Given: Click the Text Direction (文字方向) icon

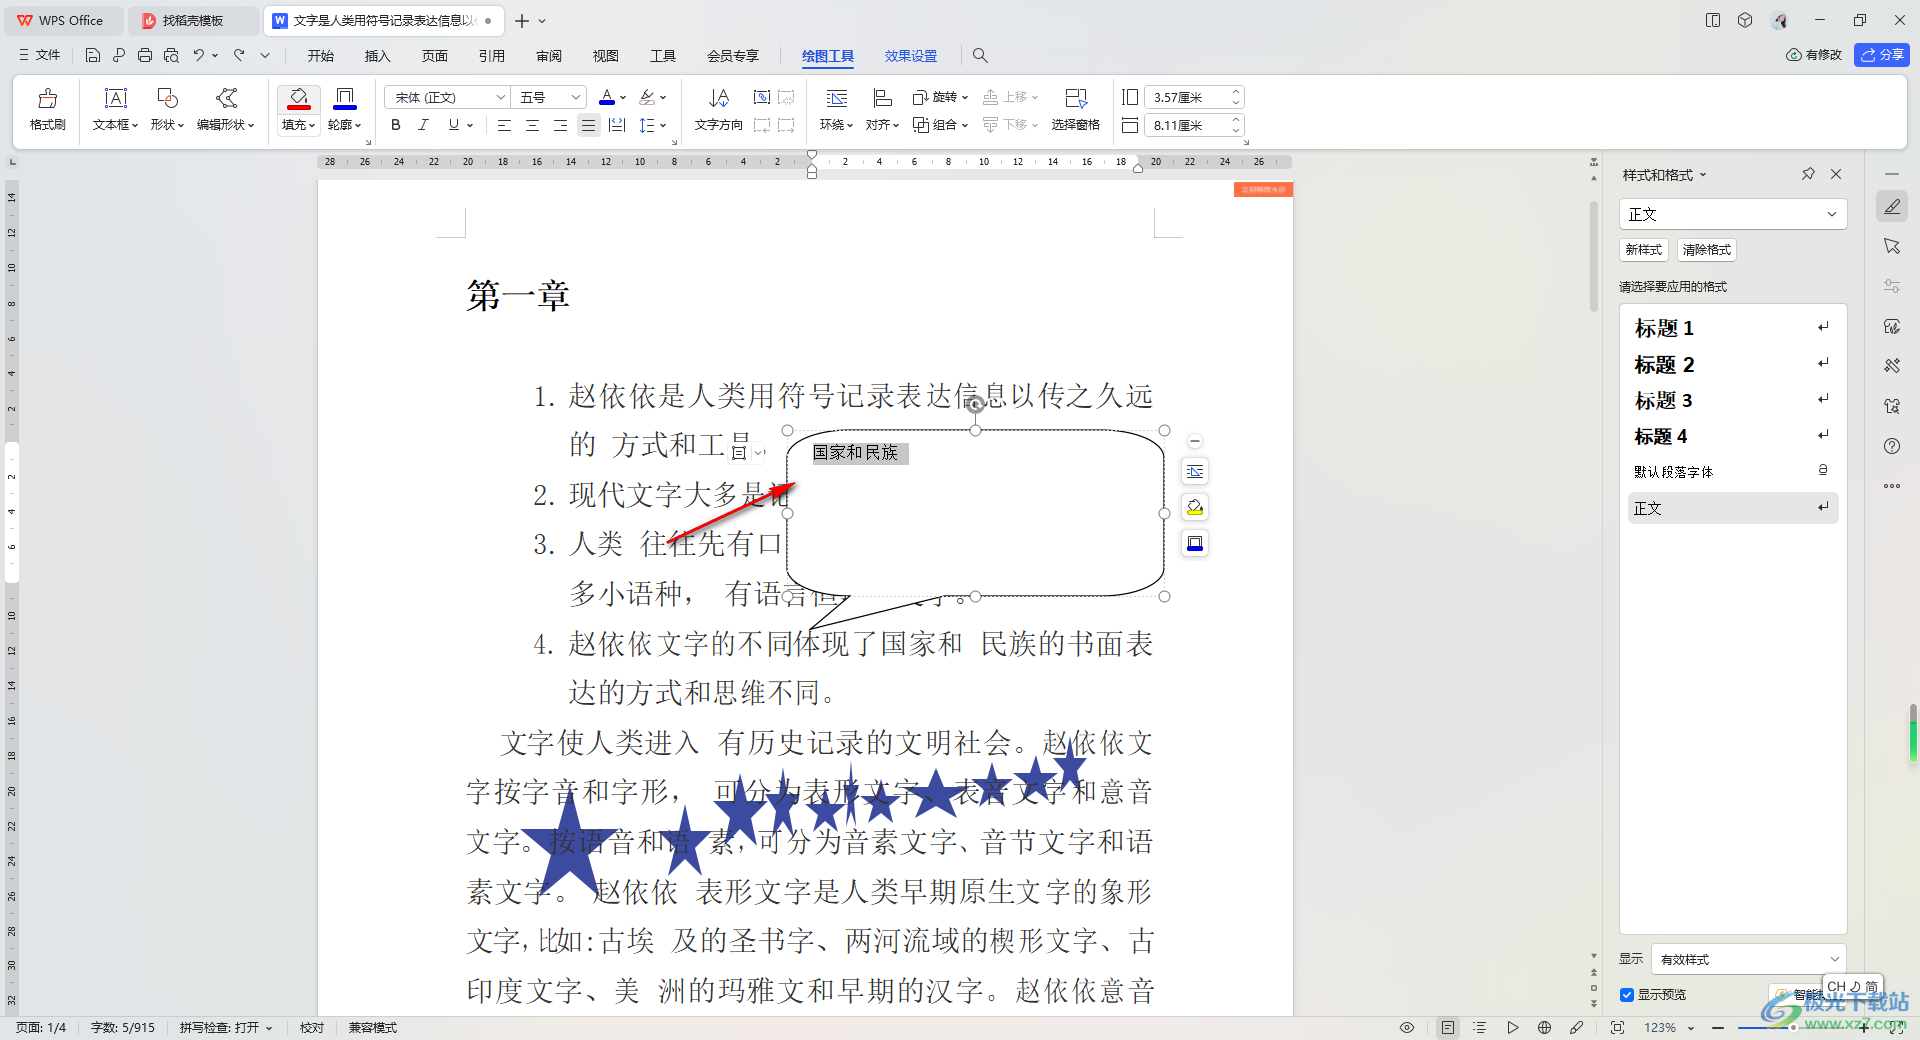Looking at the screenshot, I should [x=719, y=98].
